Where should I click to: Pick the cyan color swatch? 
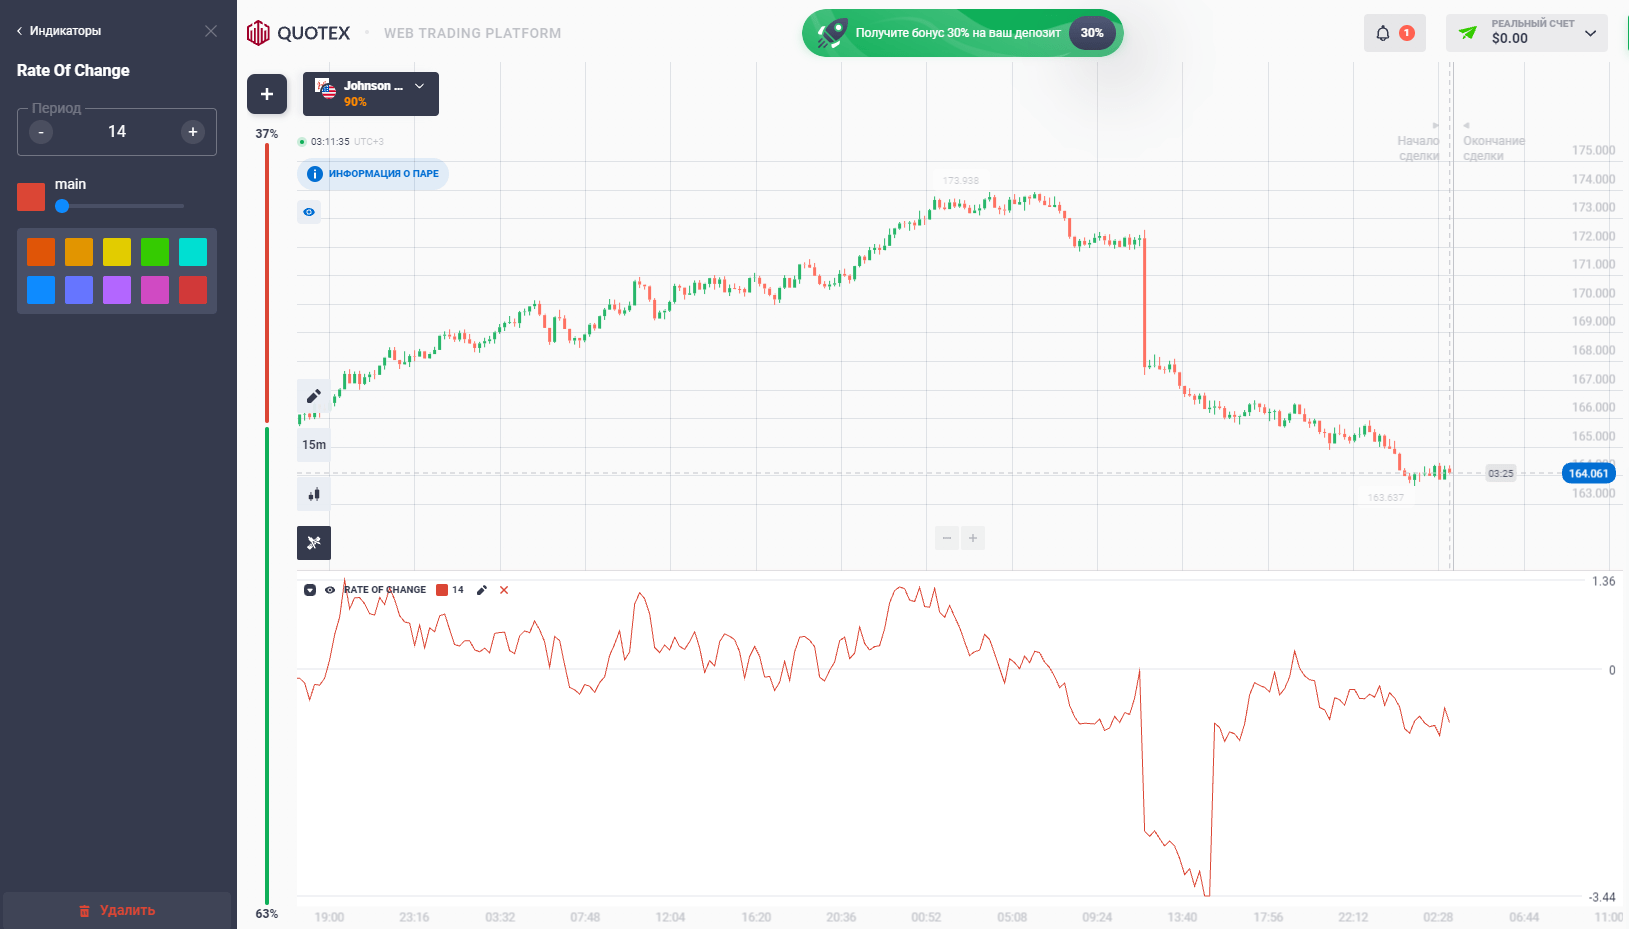(x=193, y=252)
